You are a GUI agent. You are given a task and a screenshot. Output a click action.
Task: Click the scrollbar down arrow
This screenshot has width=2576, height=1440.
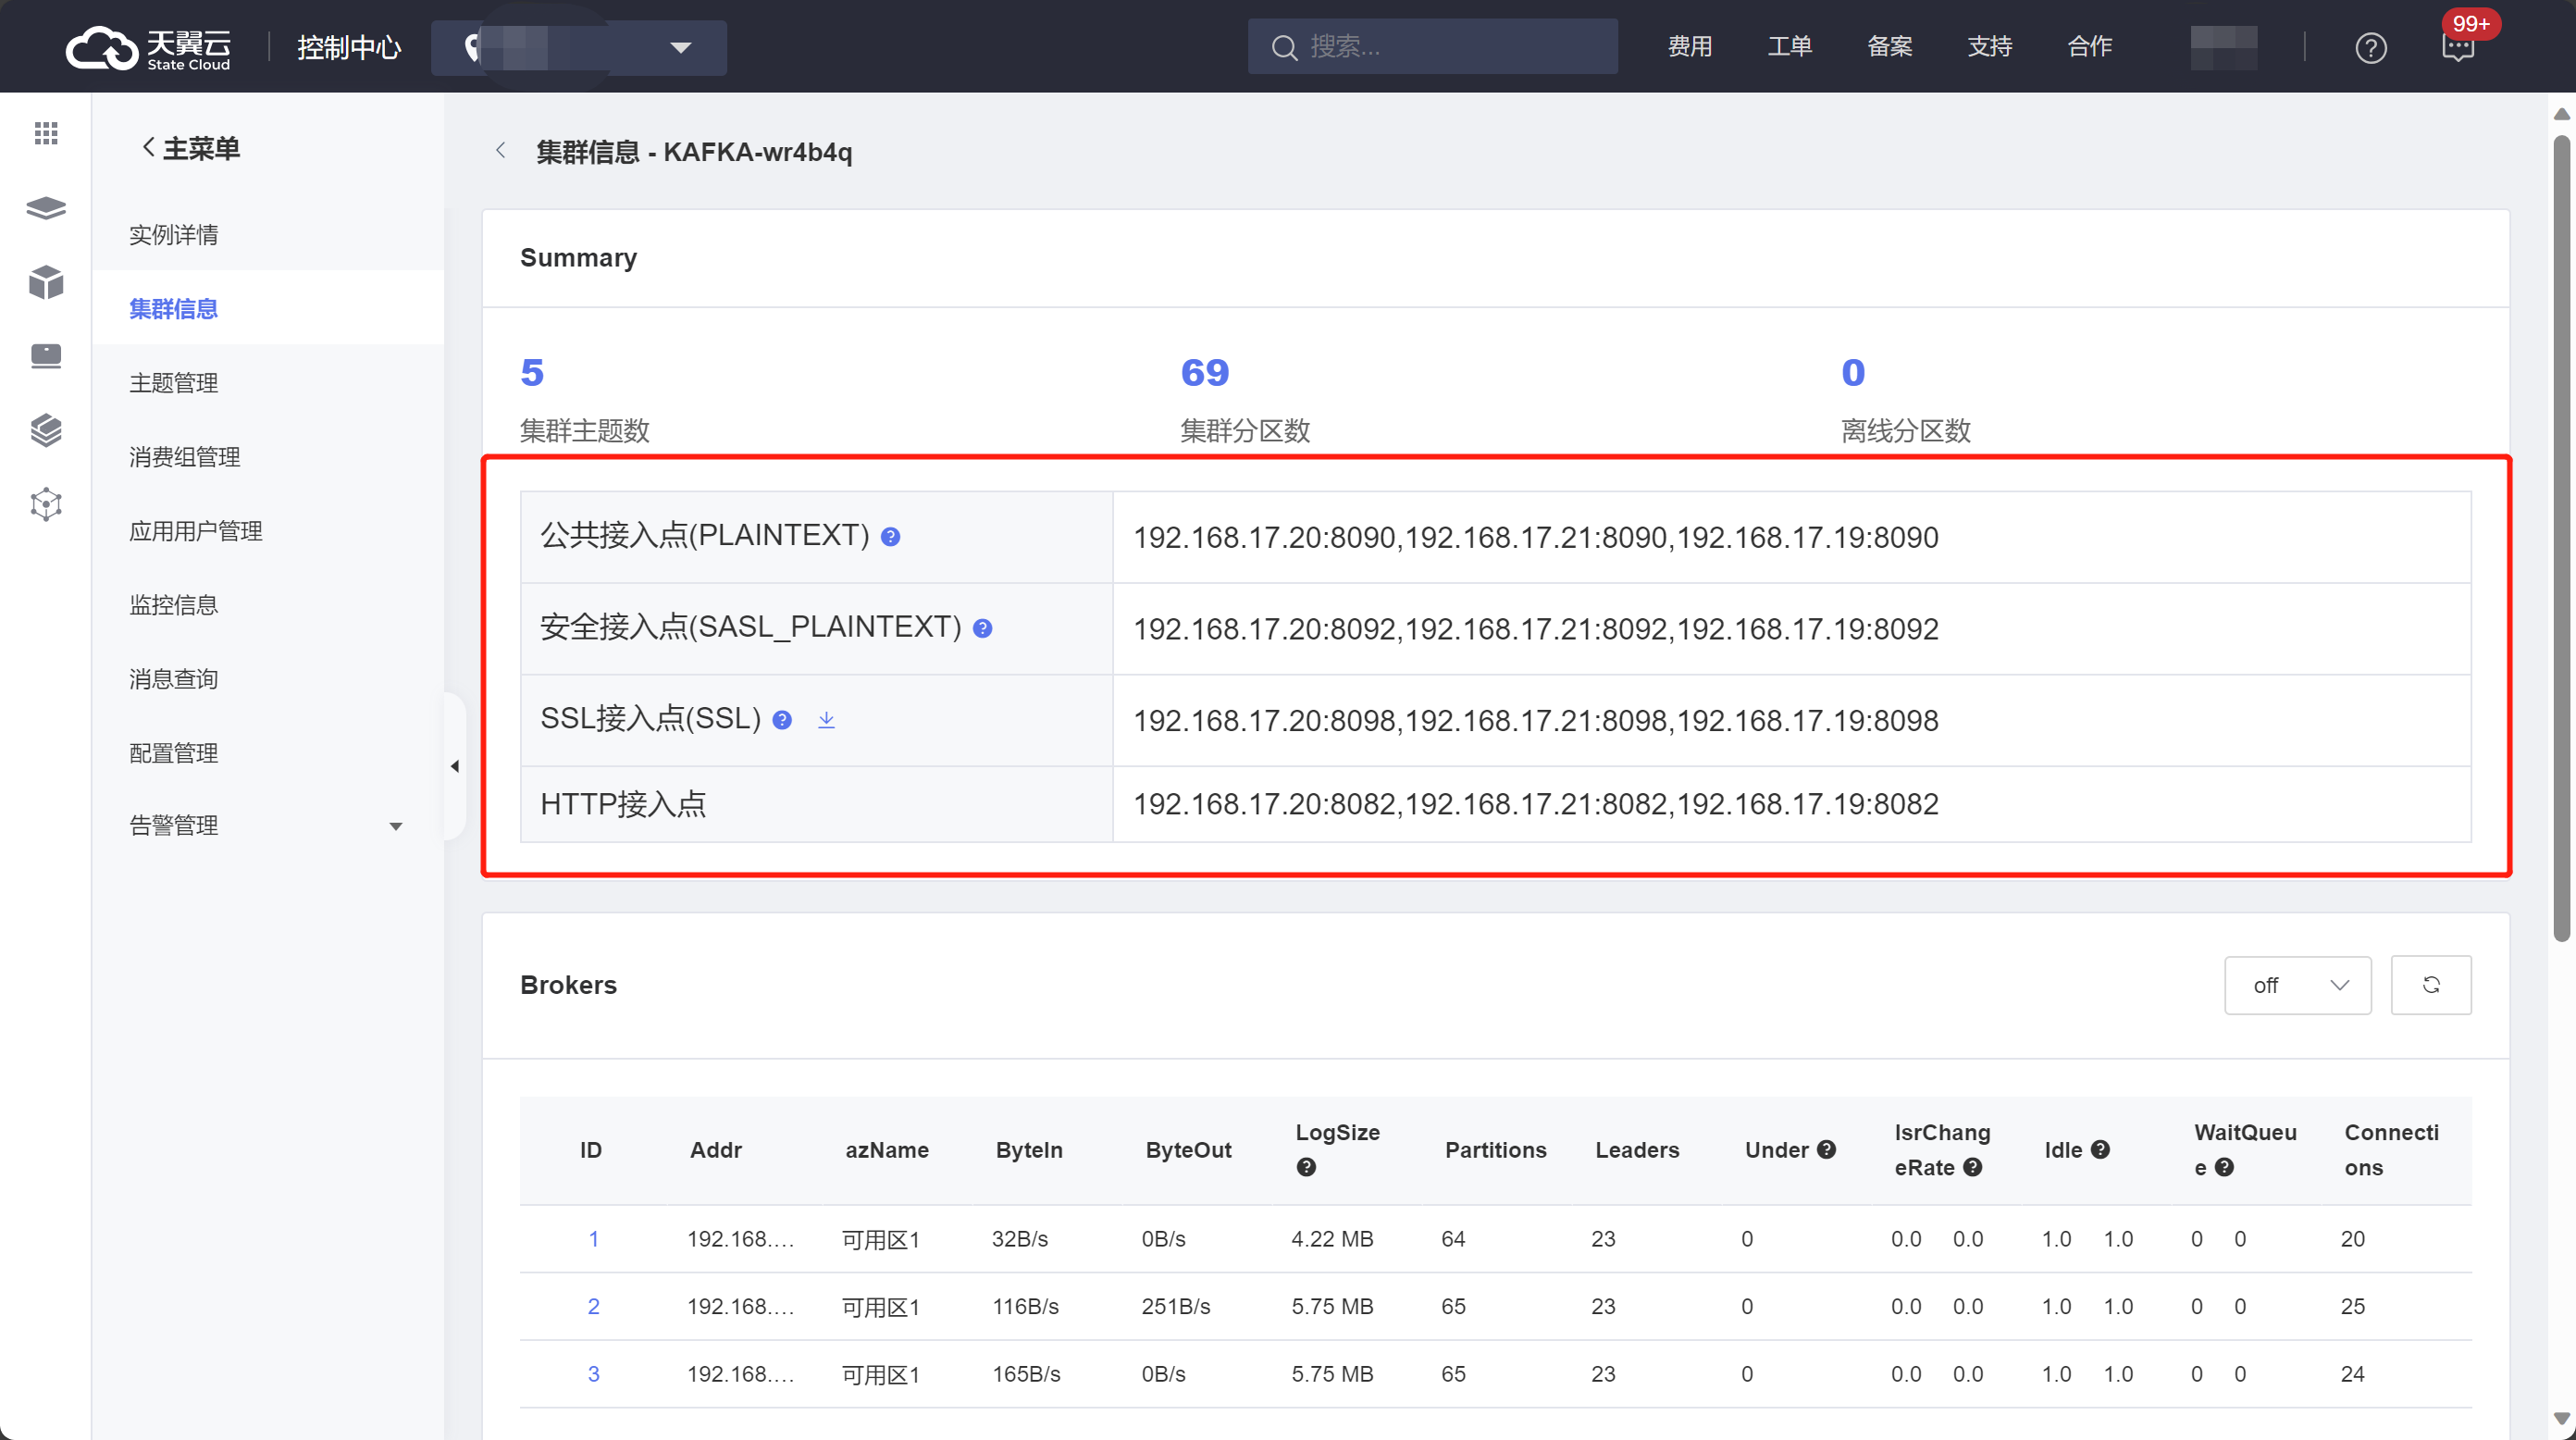click(x=2561, y=1418)
